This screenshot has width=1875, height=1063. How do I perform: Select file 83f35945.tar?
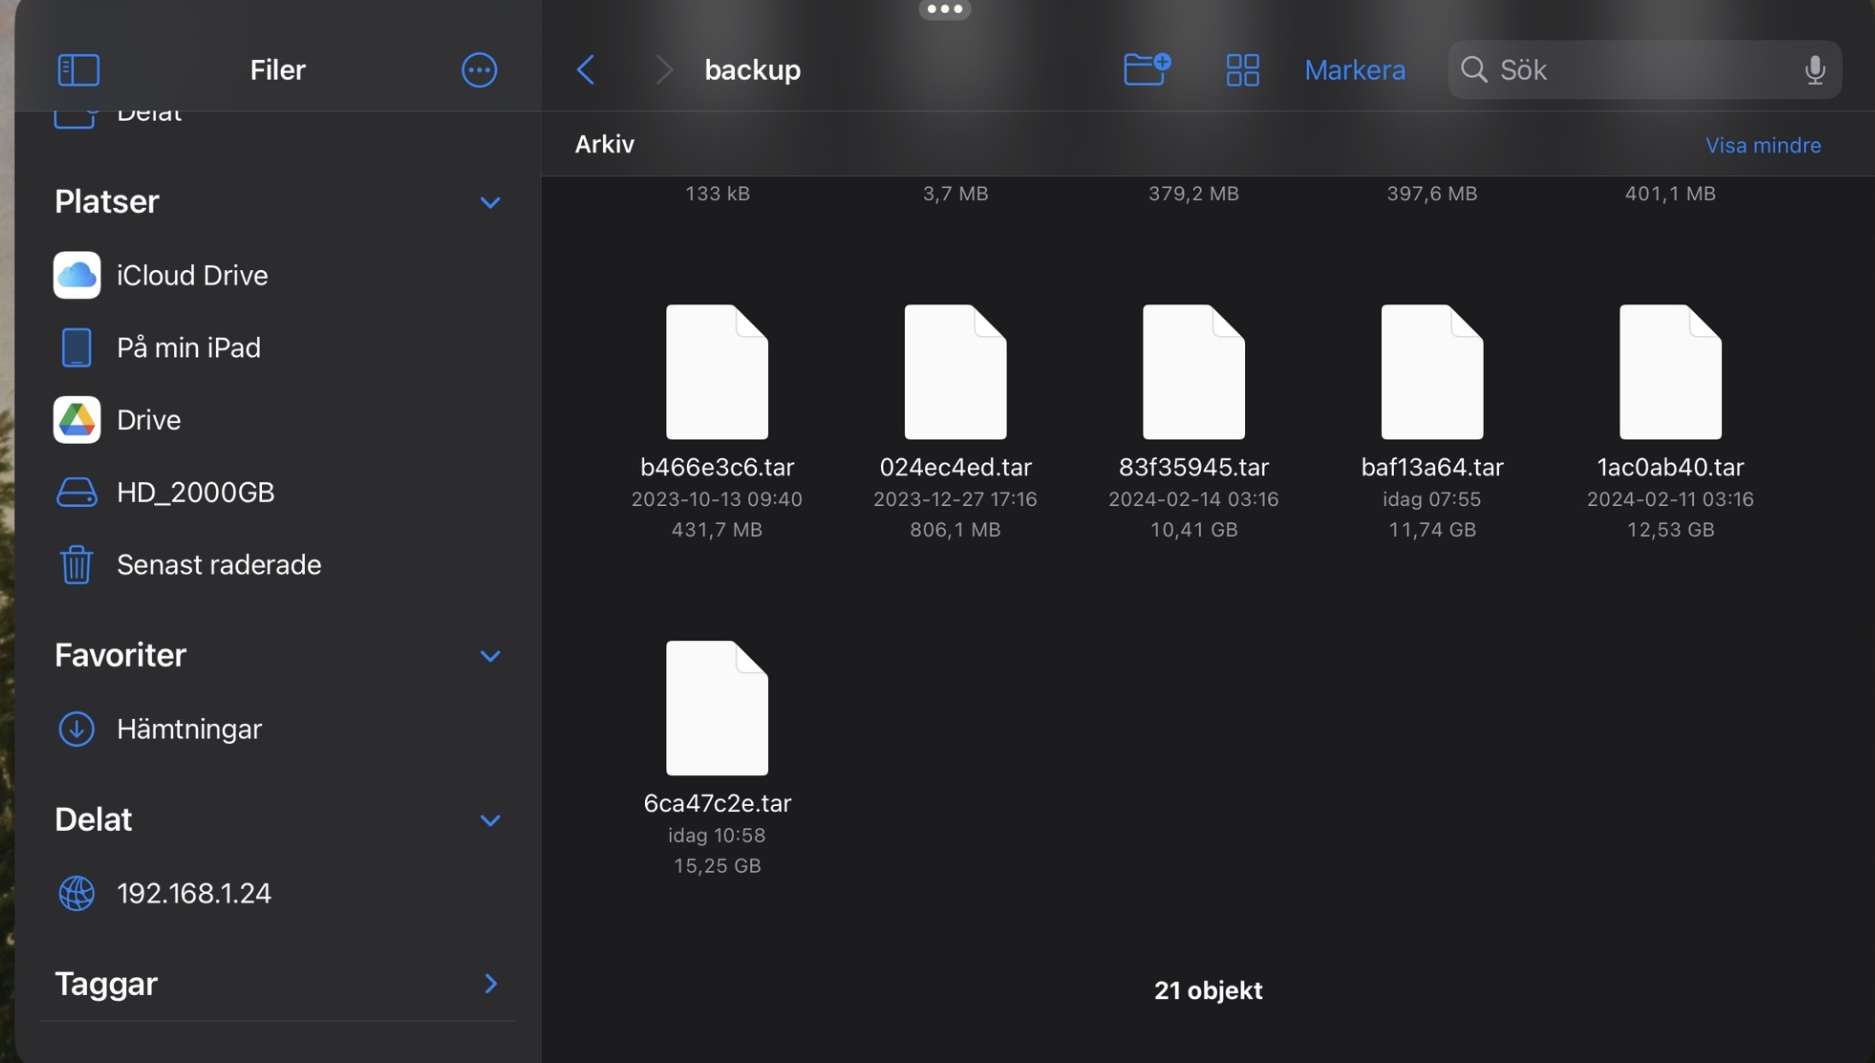pyautogui.click(x=1194, y=372)
